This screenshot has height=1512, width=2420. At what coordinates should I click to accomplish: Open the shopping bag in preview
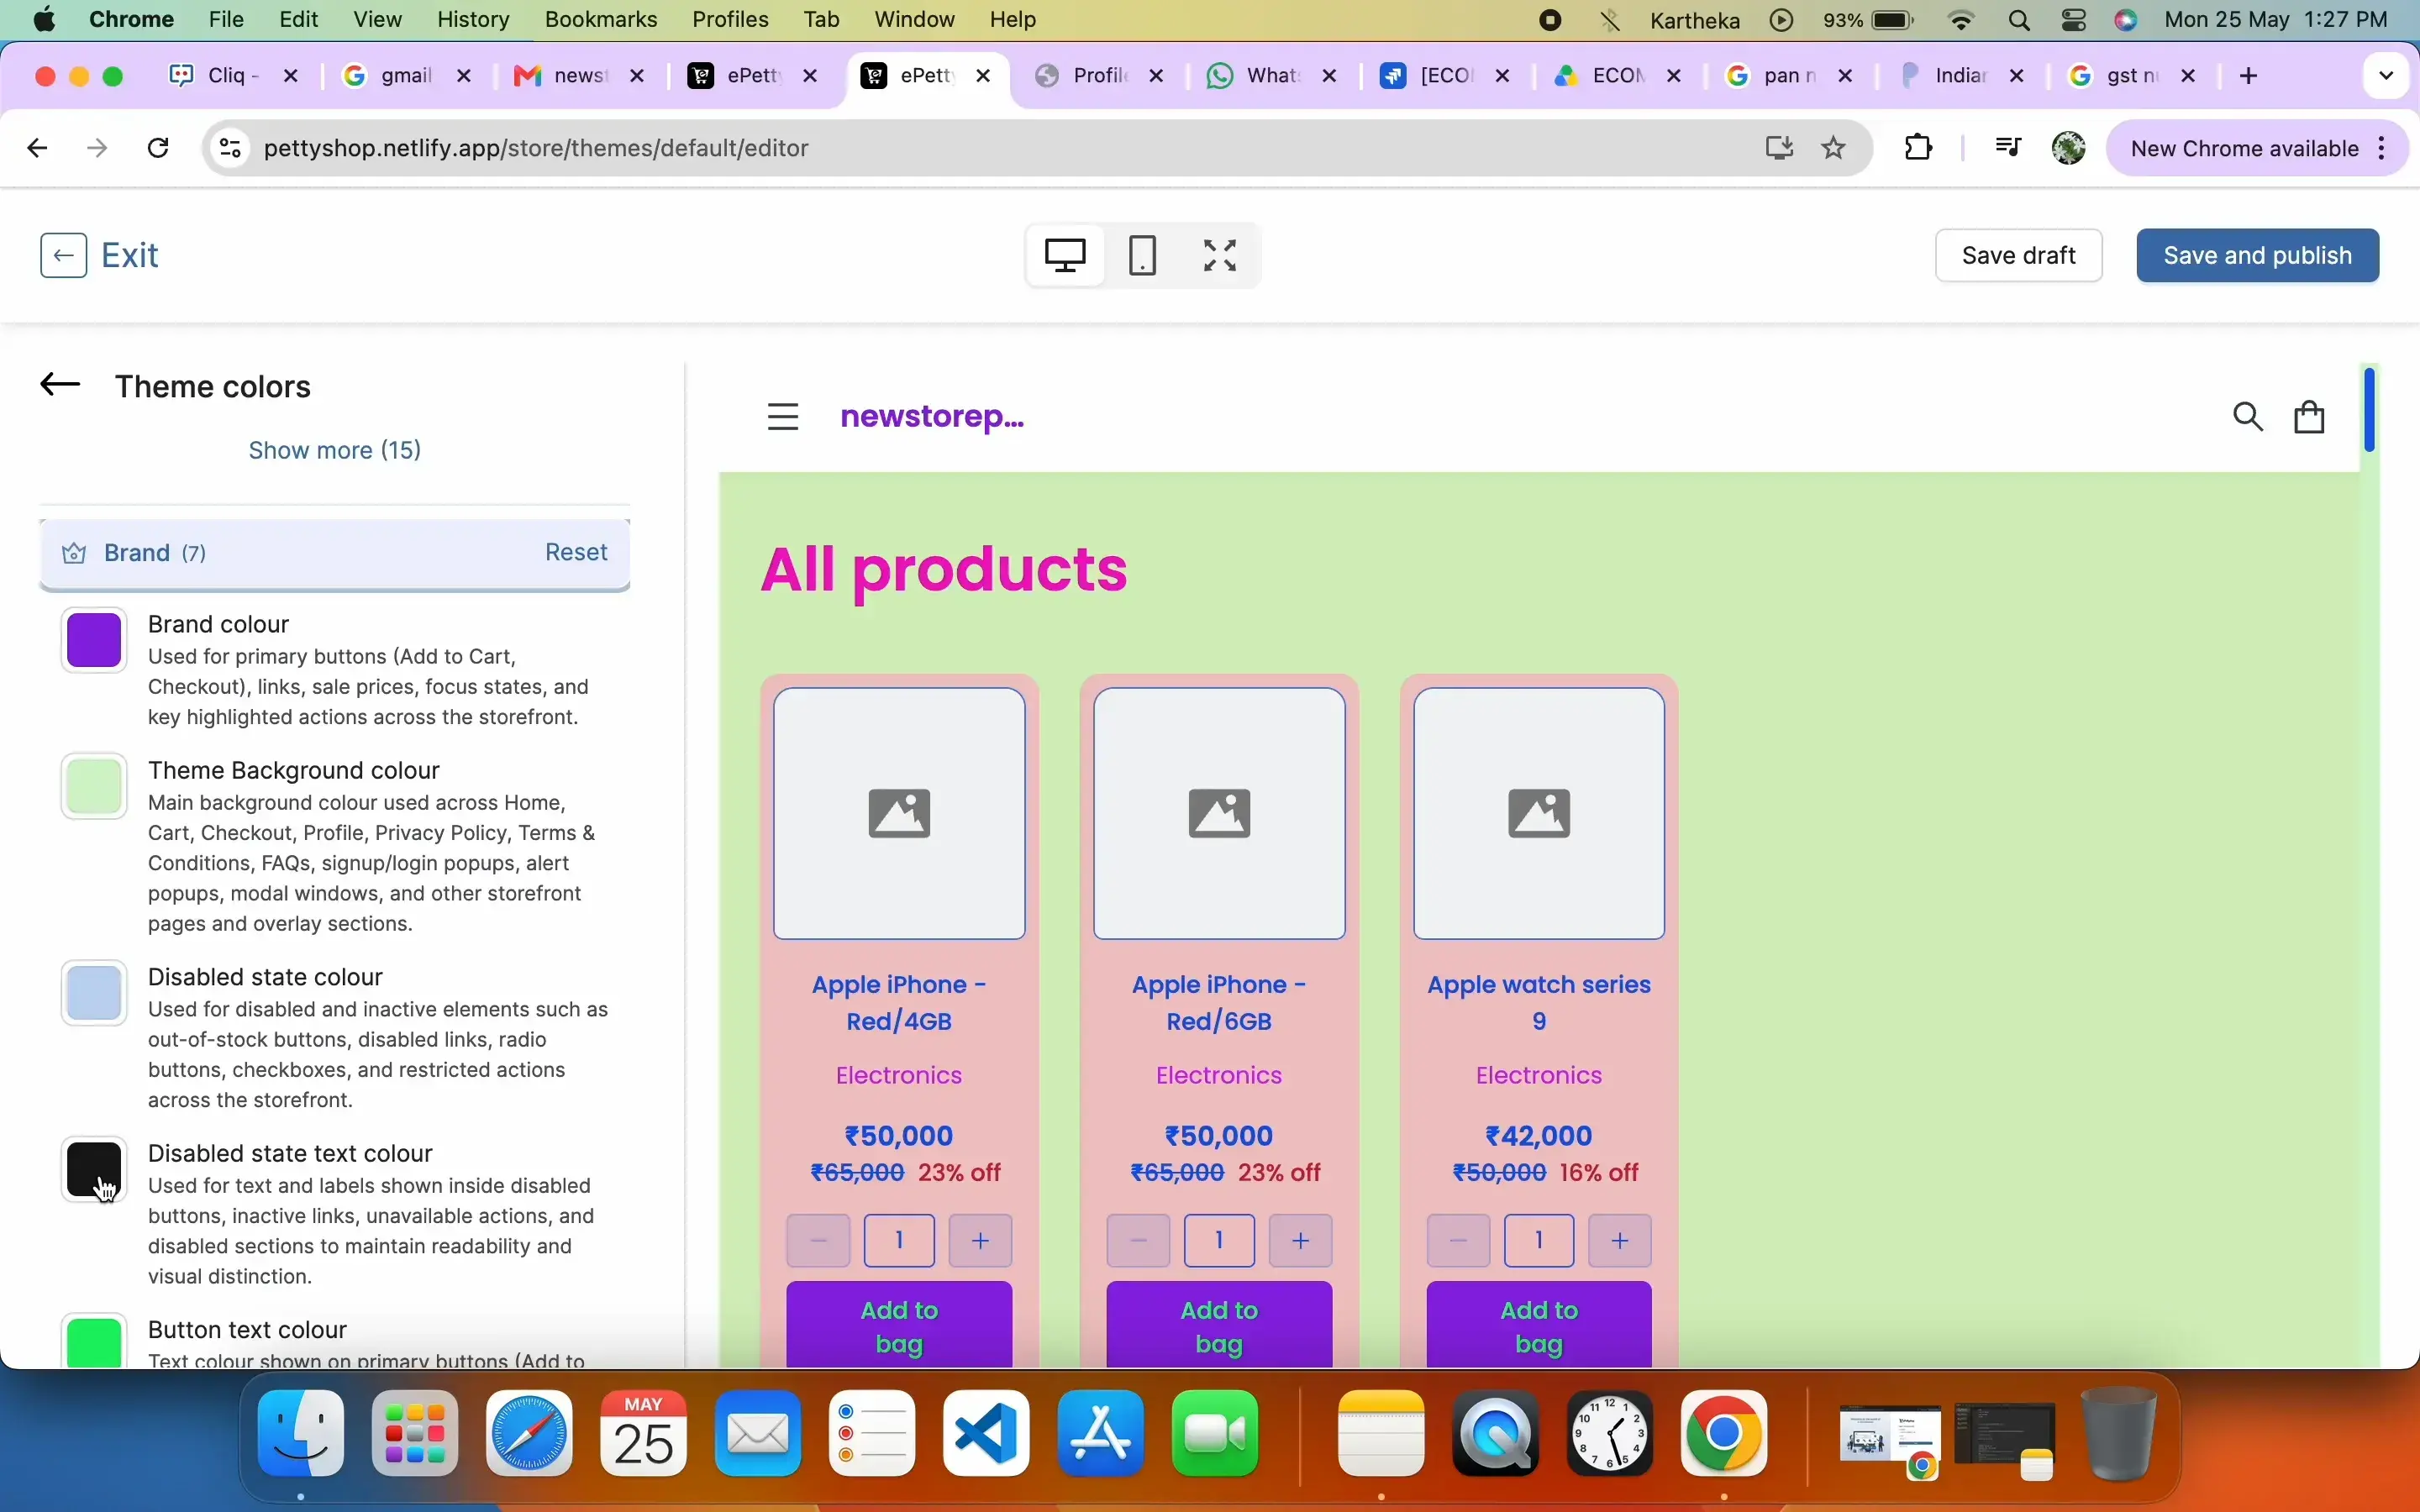pyautogui.click(x=2311, y=417)
